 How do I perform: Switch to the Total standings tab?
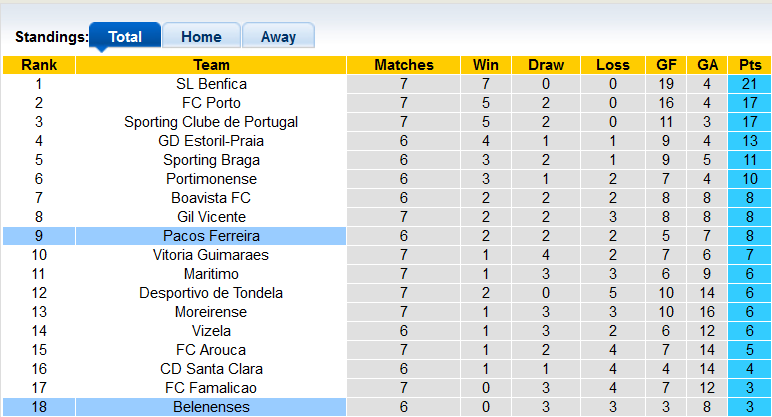(125, 37)
